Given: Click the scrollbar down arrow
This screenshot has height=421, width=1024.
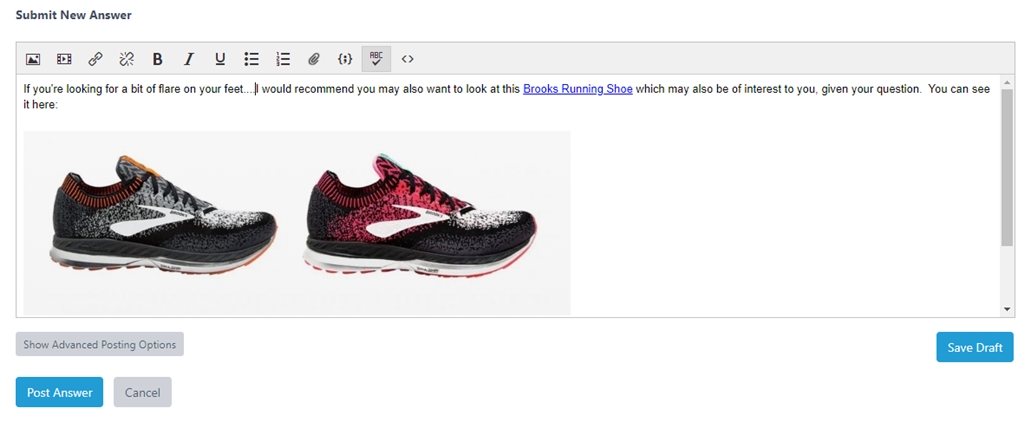Looking at the screenshot, I should click(1006, 309).
